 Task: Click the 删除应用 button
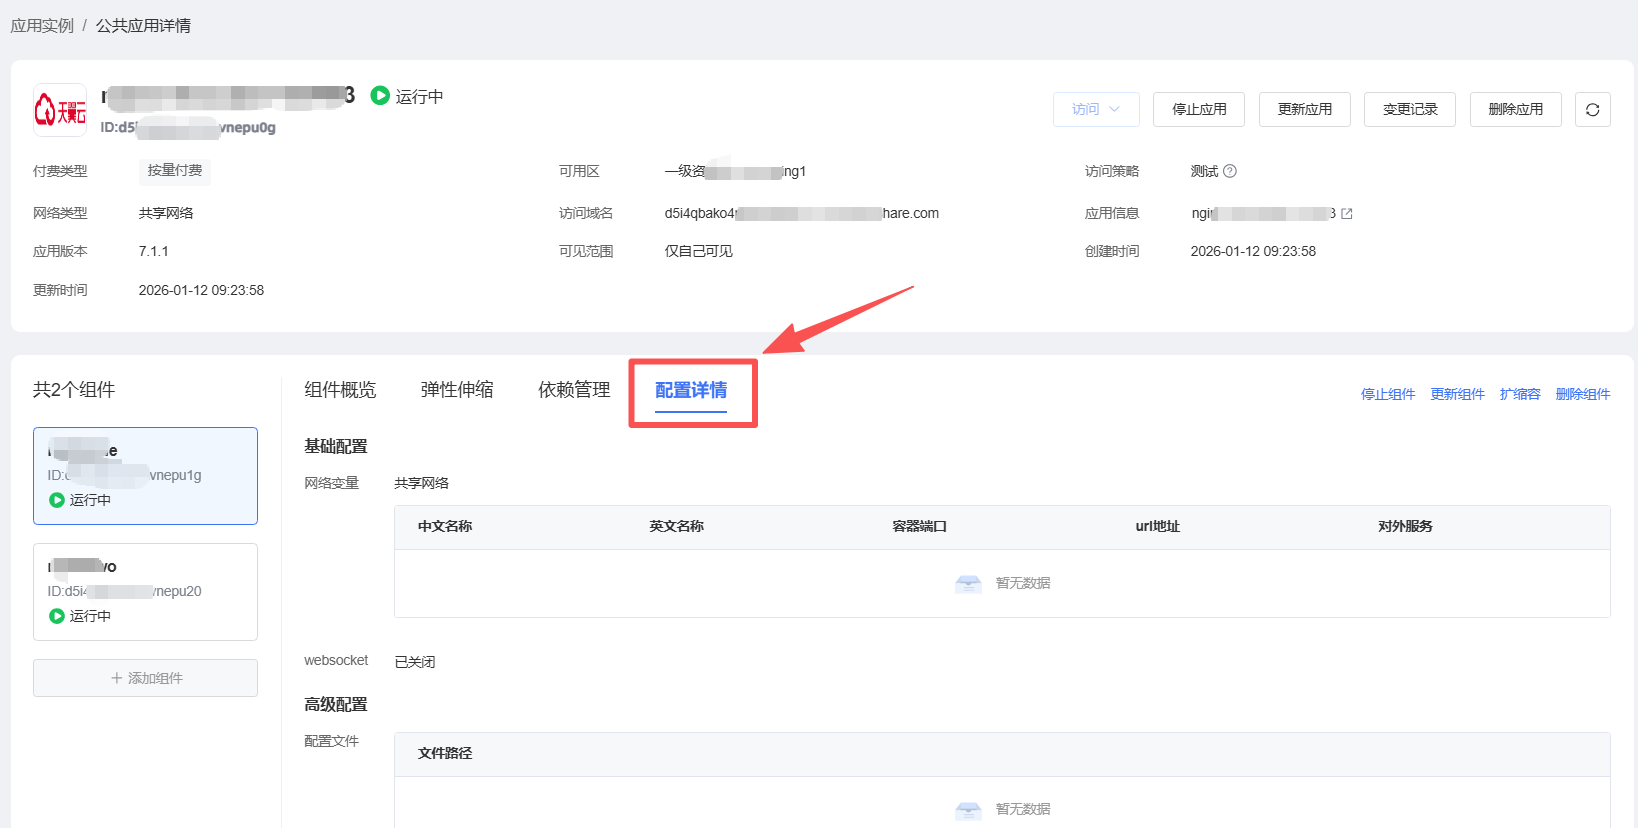pyautogui.click(x=1515, y=110)
